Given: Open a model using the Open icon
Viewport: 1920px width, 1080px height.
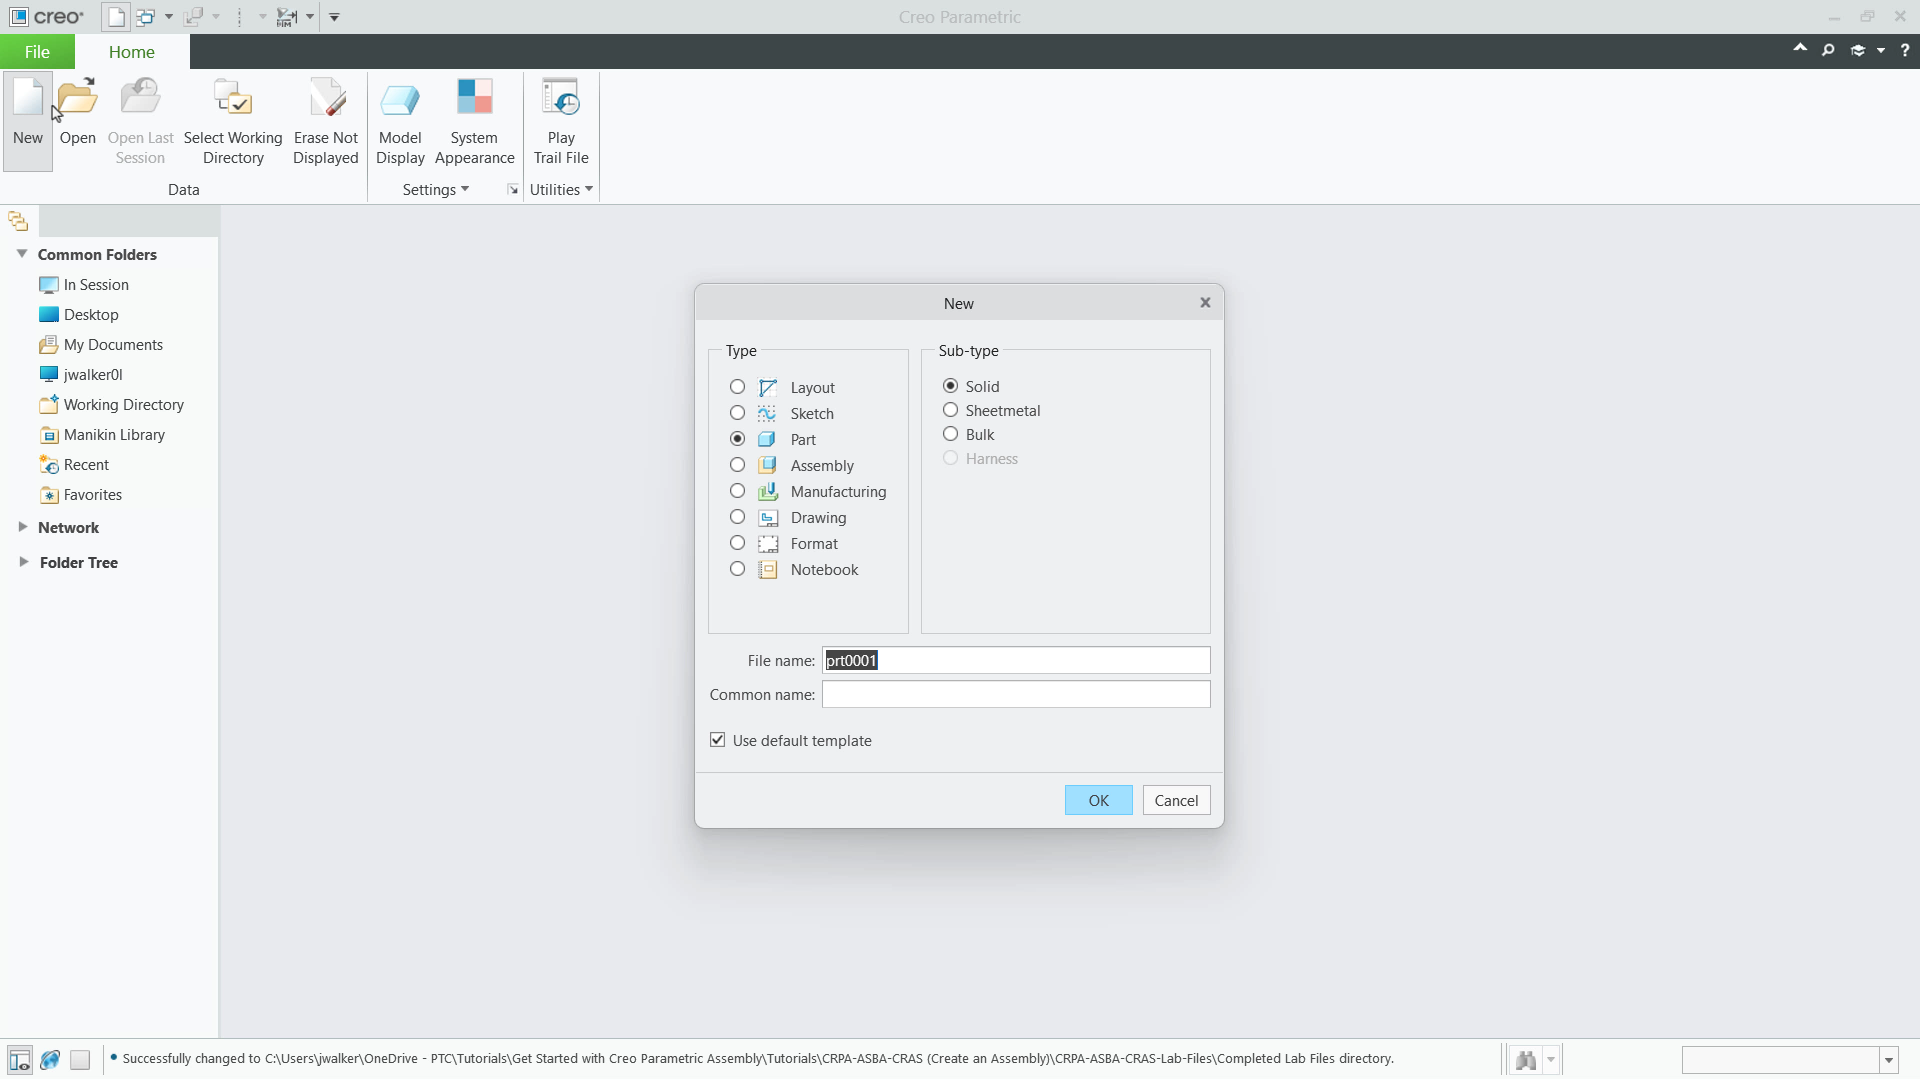Looking at the screenshot, I should pos(77,110).
